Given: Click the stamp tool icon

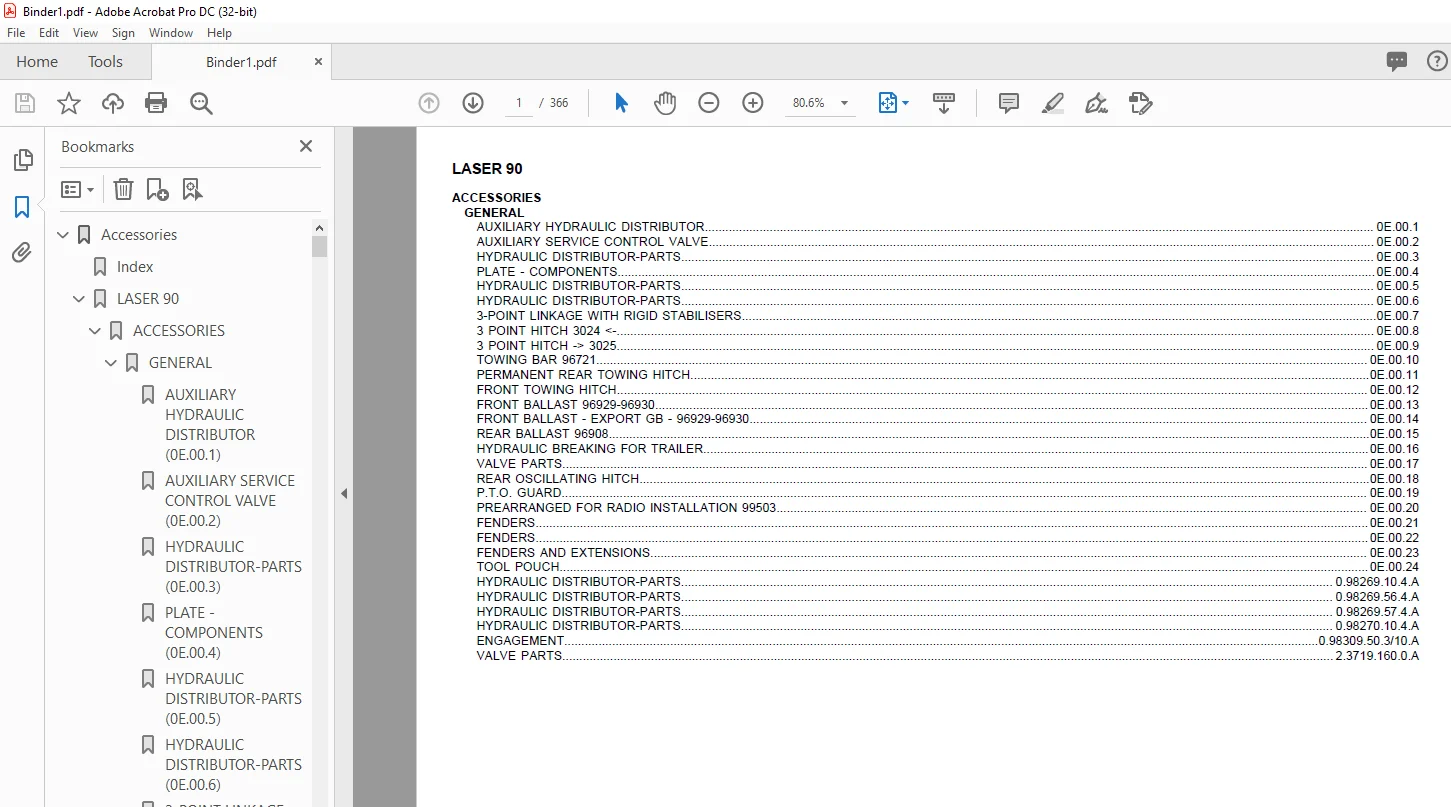Looking at the screenshot, I should coord(1141,103).
